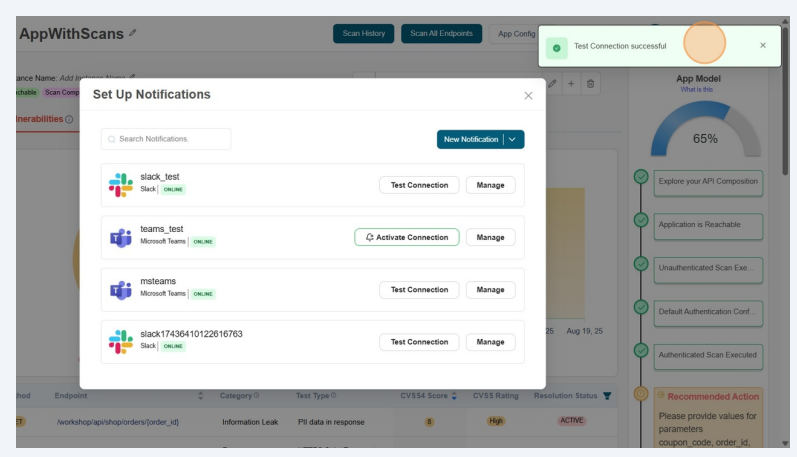The height and width of the screenshot is (457, 797).
Task: Click Explore your API Composition checkmark
Action: coord(641,177)
